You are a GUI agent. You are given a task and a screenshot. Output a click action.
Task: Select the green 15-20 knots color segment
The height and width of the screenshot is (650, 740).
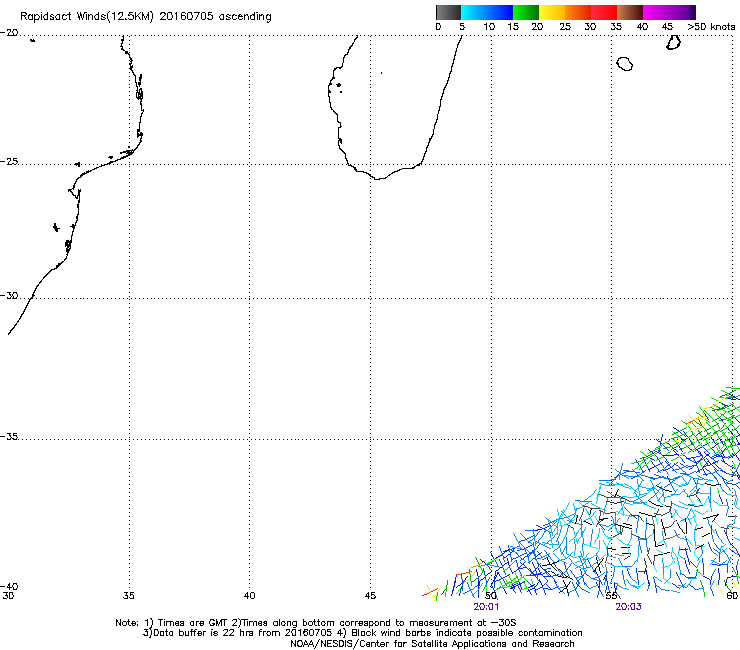point(526,12)
